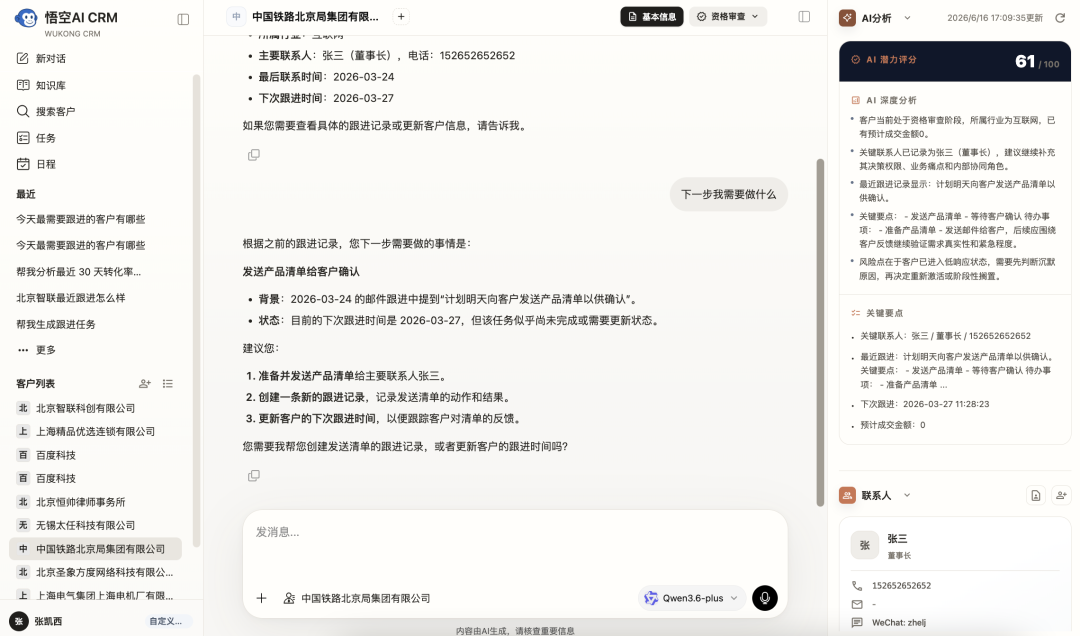The width and height of the screenshot is (1080, 636).
Task: Select customer 北京圣象方度网络科技有限公司
Action: point(95,572)
